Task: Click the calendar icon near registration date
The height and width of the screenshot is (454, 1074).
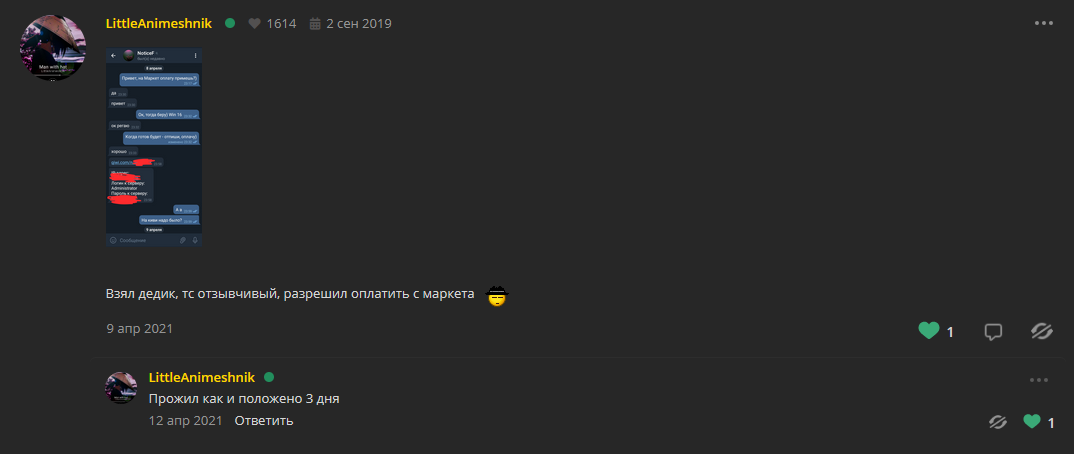Action: [x=315, y=23]
